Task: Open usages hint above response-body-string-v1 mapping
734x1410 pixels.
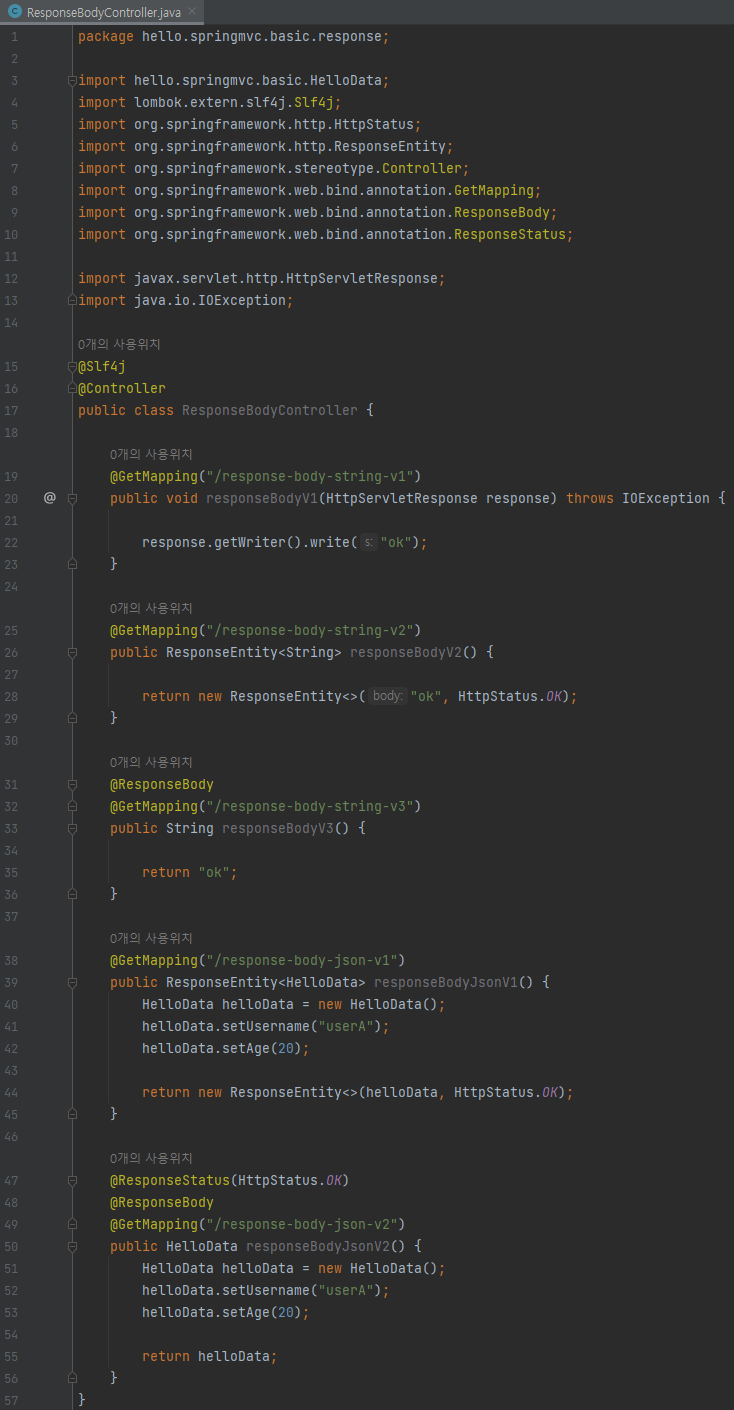Action: coord(151,454)
